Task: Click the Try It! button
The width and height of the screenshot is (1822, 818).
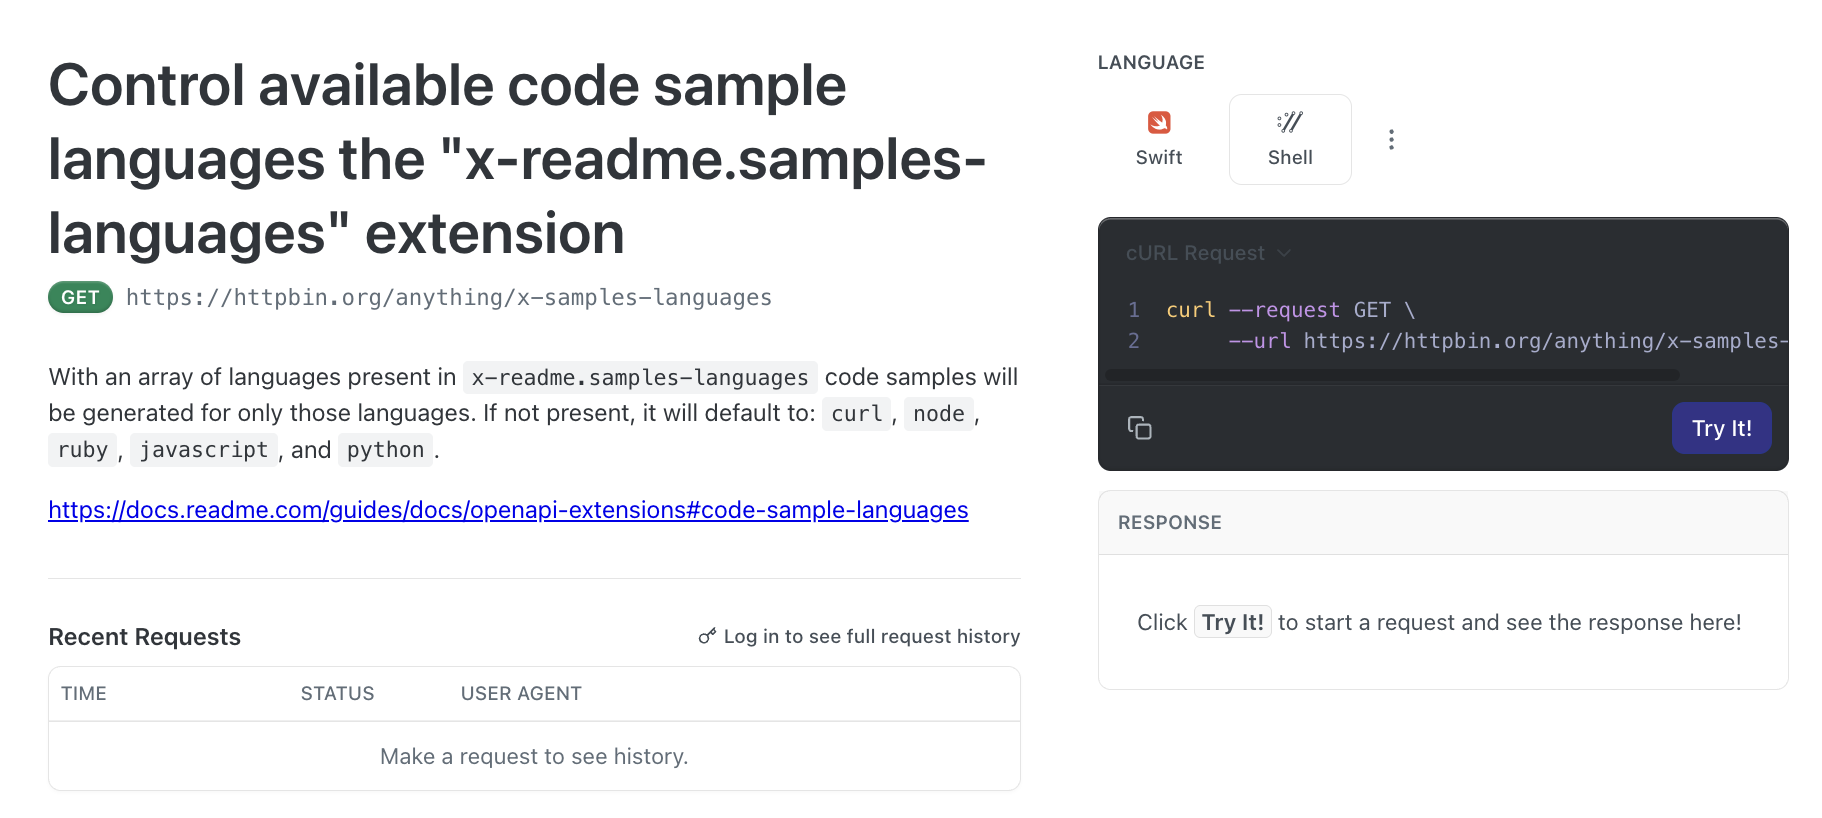Action: (x=1722, y=428)
